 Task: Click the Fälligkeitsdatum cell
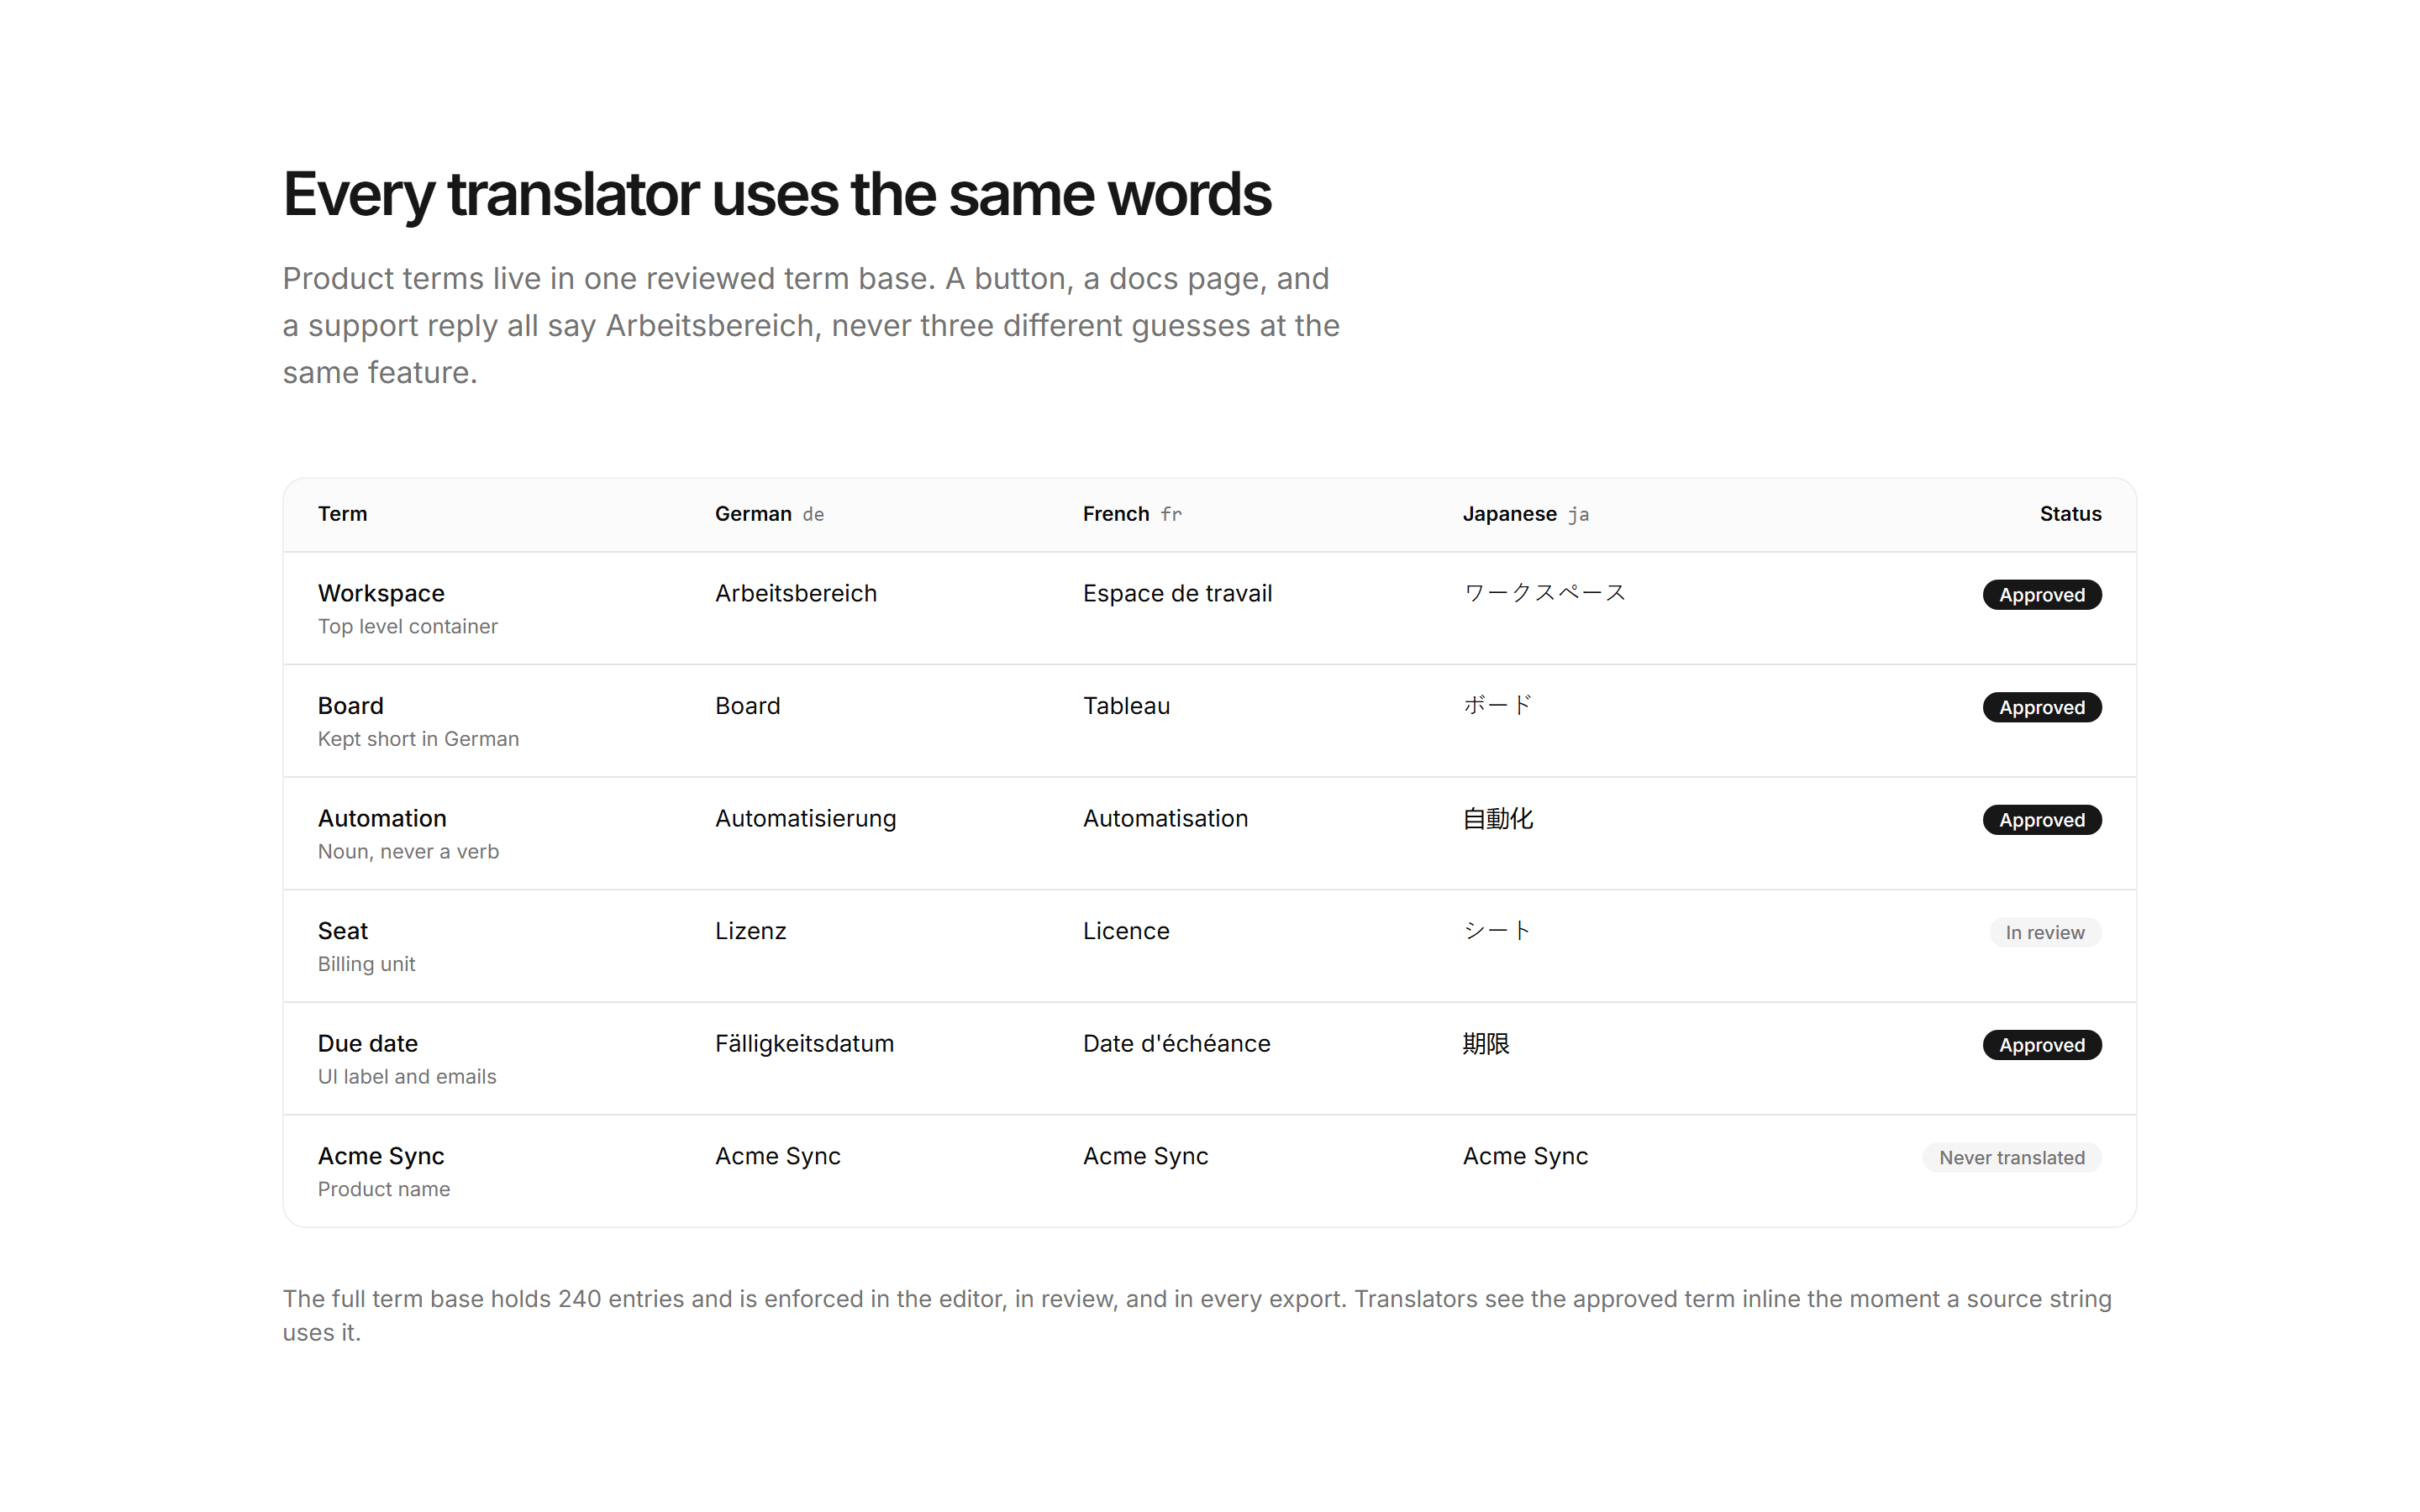click(804, 1043)
